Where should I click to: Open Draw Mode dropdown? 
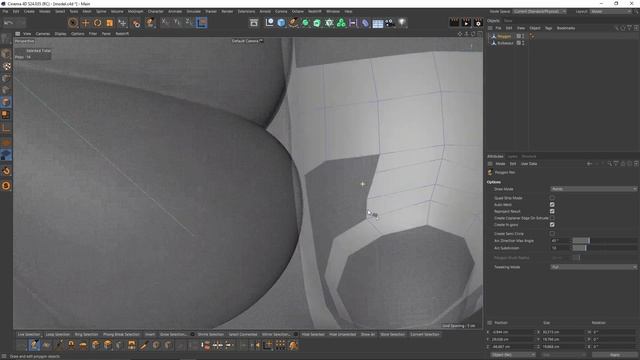(593, 189)
